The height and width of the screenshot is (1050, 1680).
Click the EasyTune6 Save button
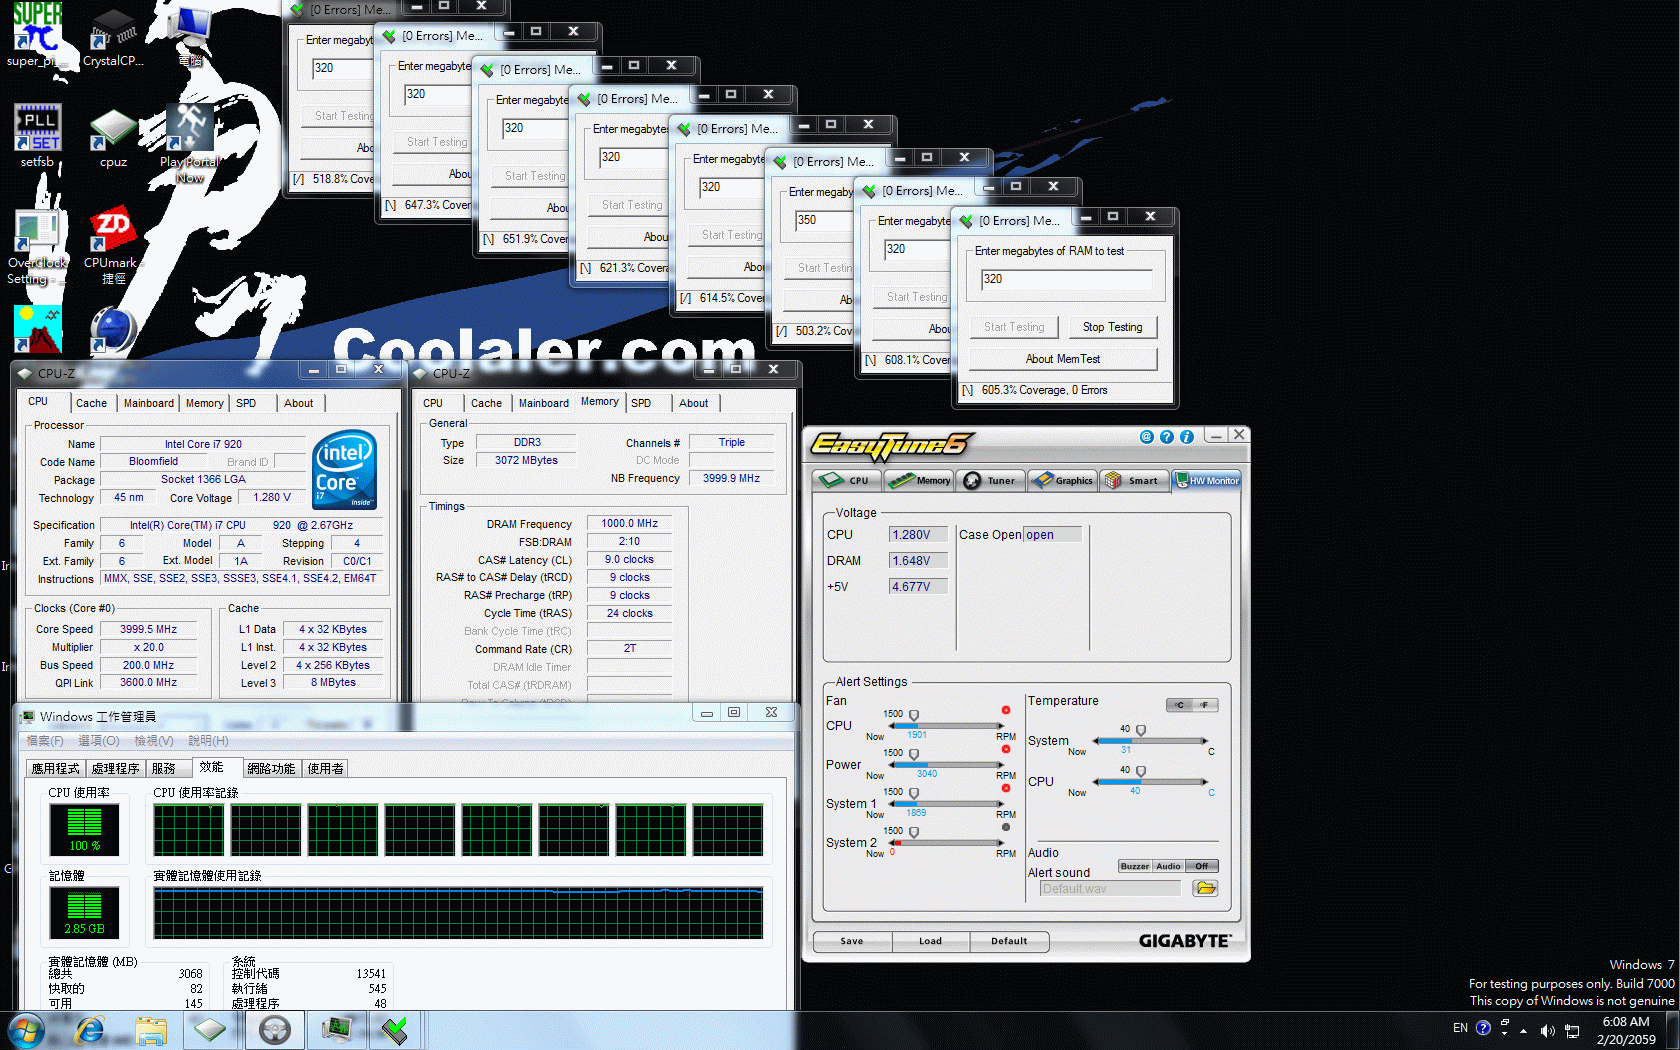click(x=852, y=941)
